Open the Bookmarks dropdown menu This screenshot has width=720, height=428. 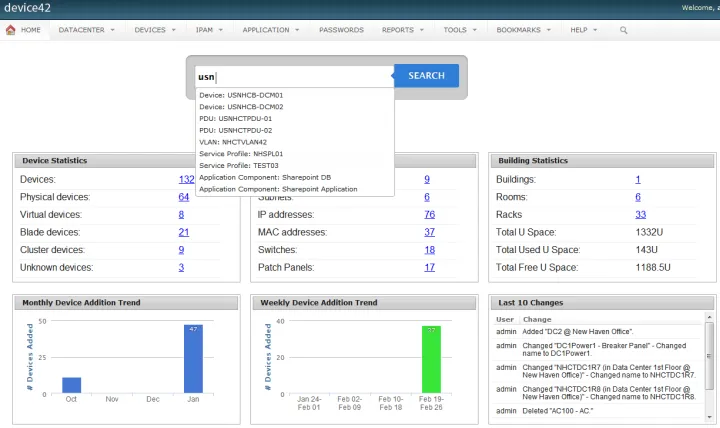click(523, 30)
